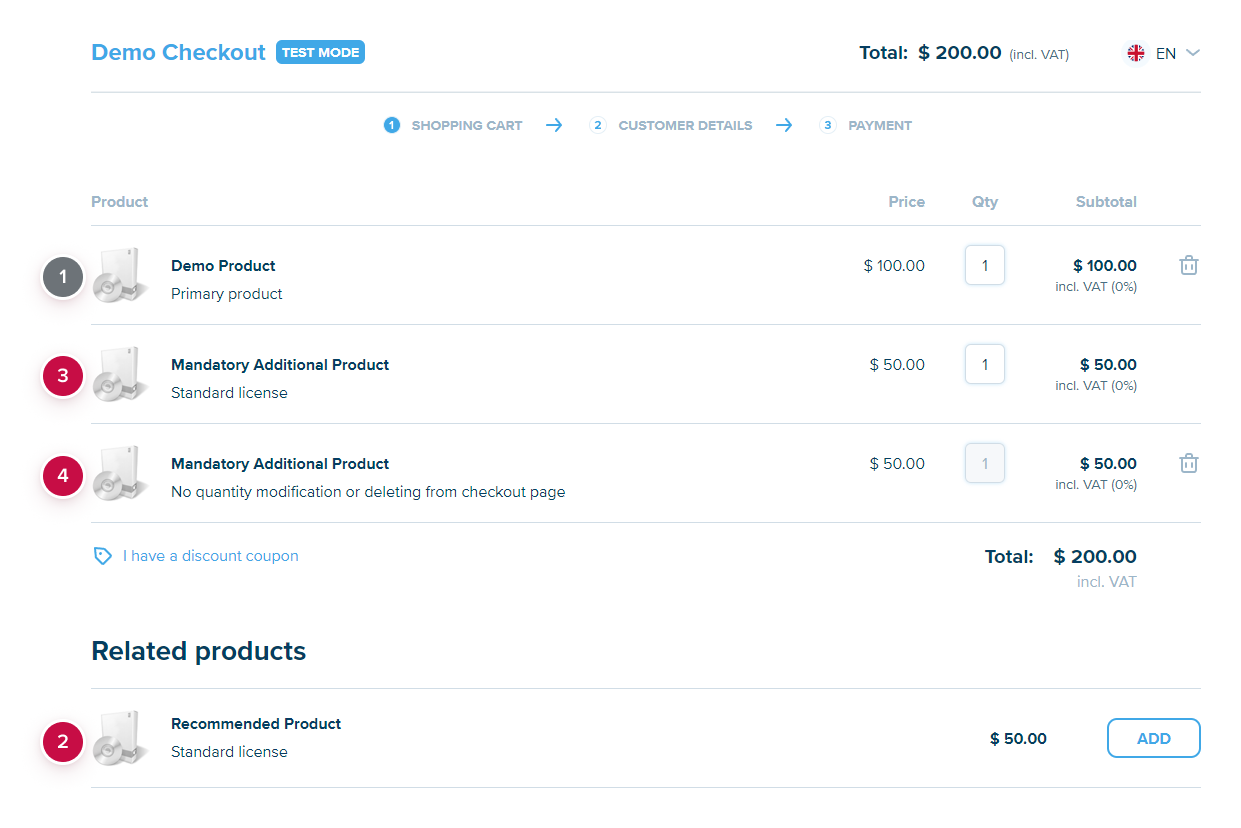
Task: Go to Payment step
Action: click(879, 126)
